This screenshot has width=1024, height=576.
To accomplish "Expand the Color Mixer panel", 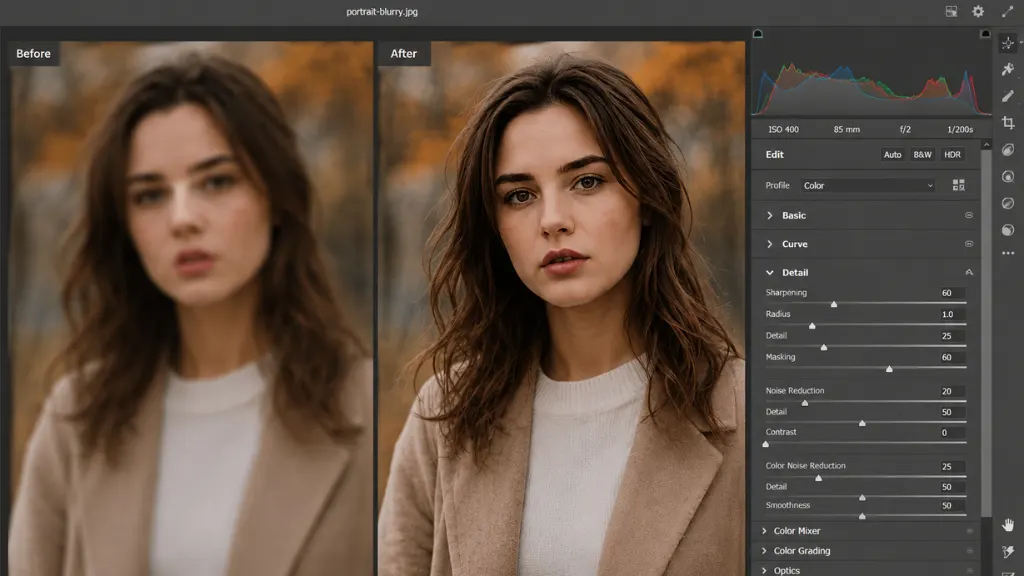I will click(764, 531).
